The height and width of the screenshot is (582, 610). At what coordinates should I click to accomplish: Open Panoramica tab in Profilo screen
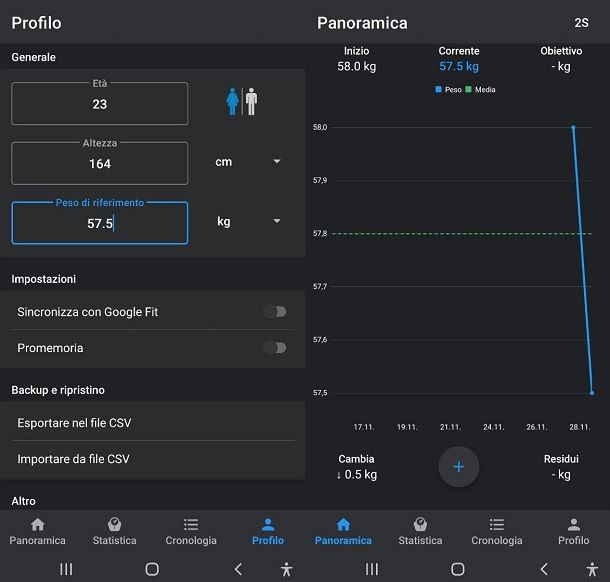(x=38, y=531)
